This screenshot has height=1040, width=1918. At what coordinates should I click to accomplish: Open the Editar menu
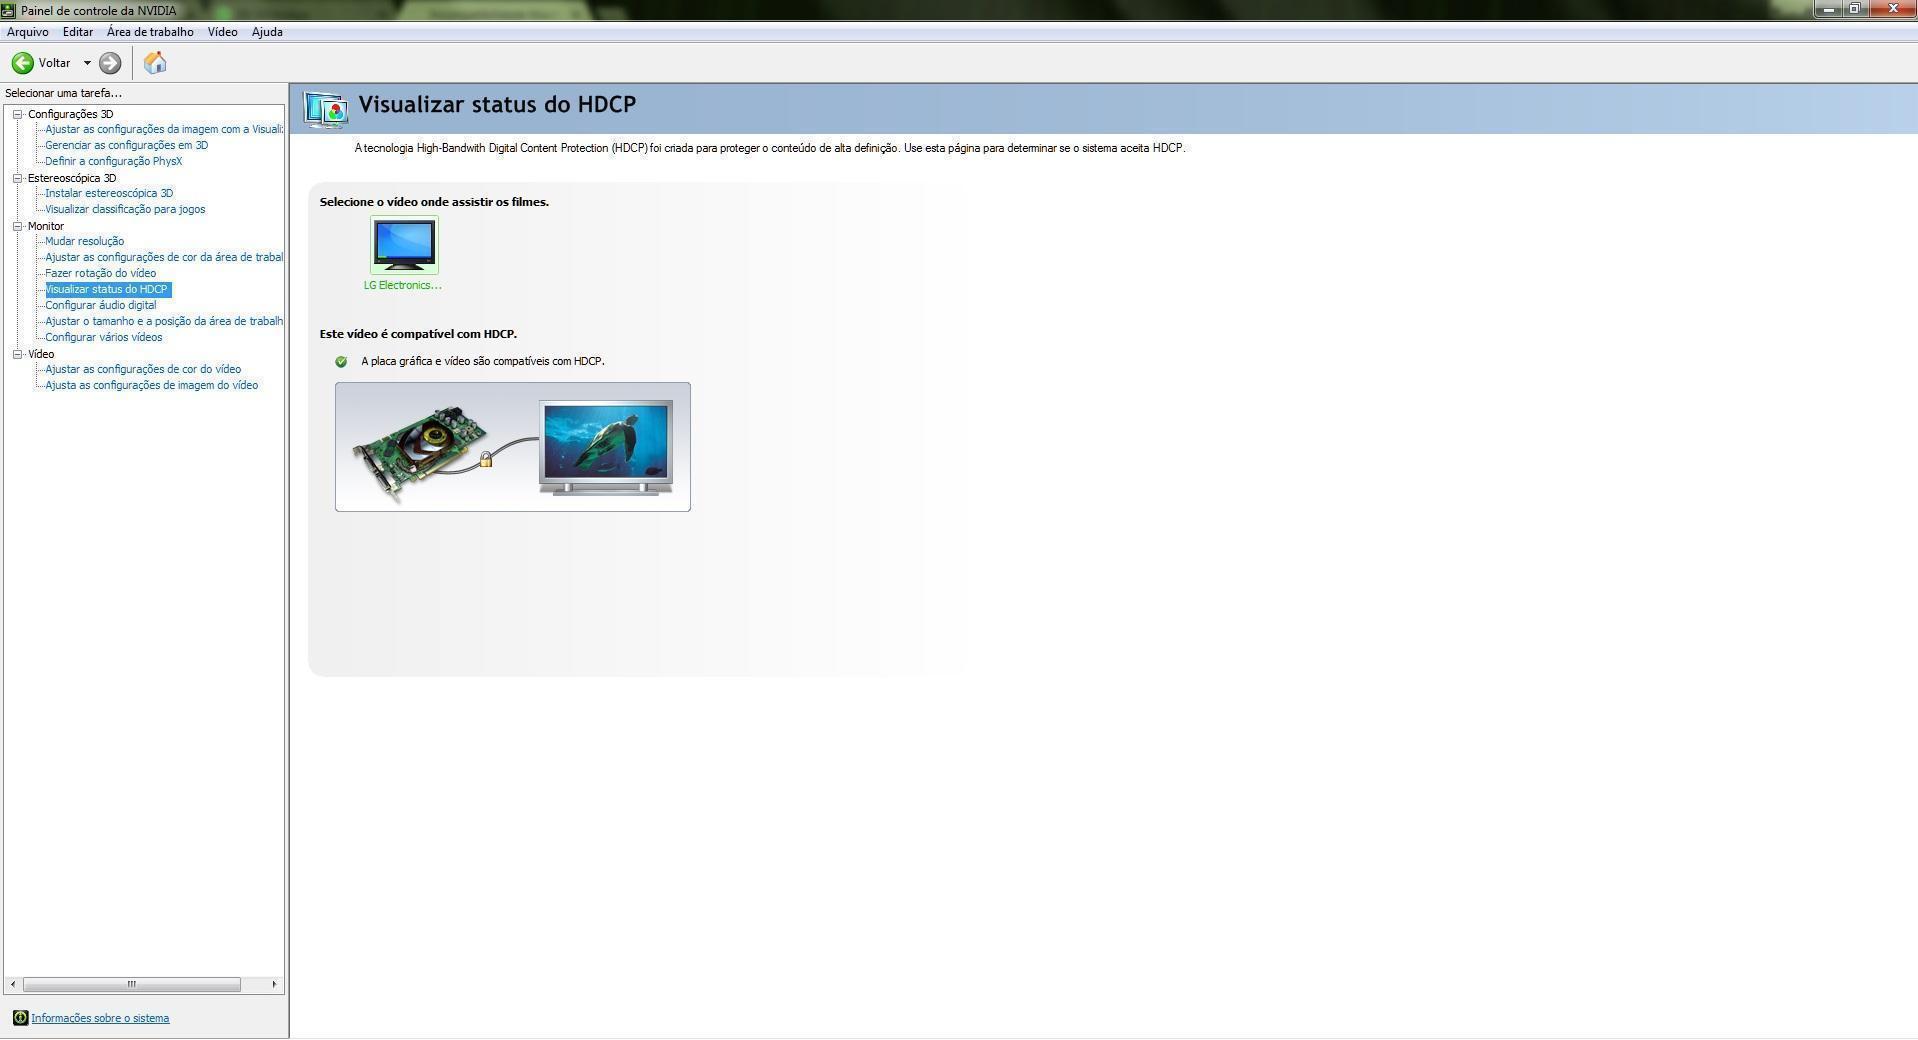coord(78,32)
